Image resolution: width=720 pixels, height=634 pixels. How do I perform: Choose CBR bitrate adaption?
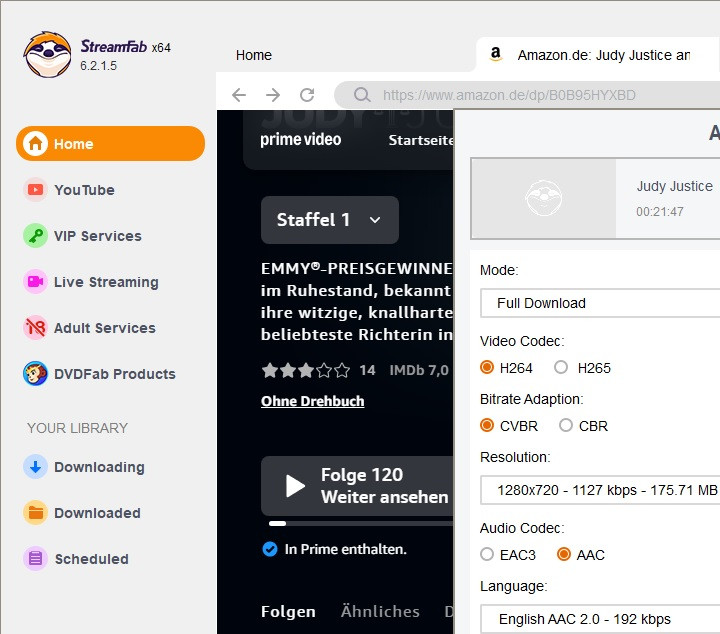(566, 426)
